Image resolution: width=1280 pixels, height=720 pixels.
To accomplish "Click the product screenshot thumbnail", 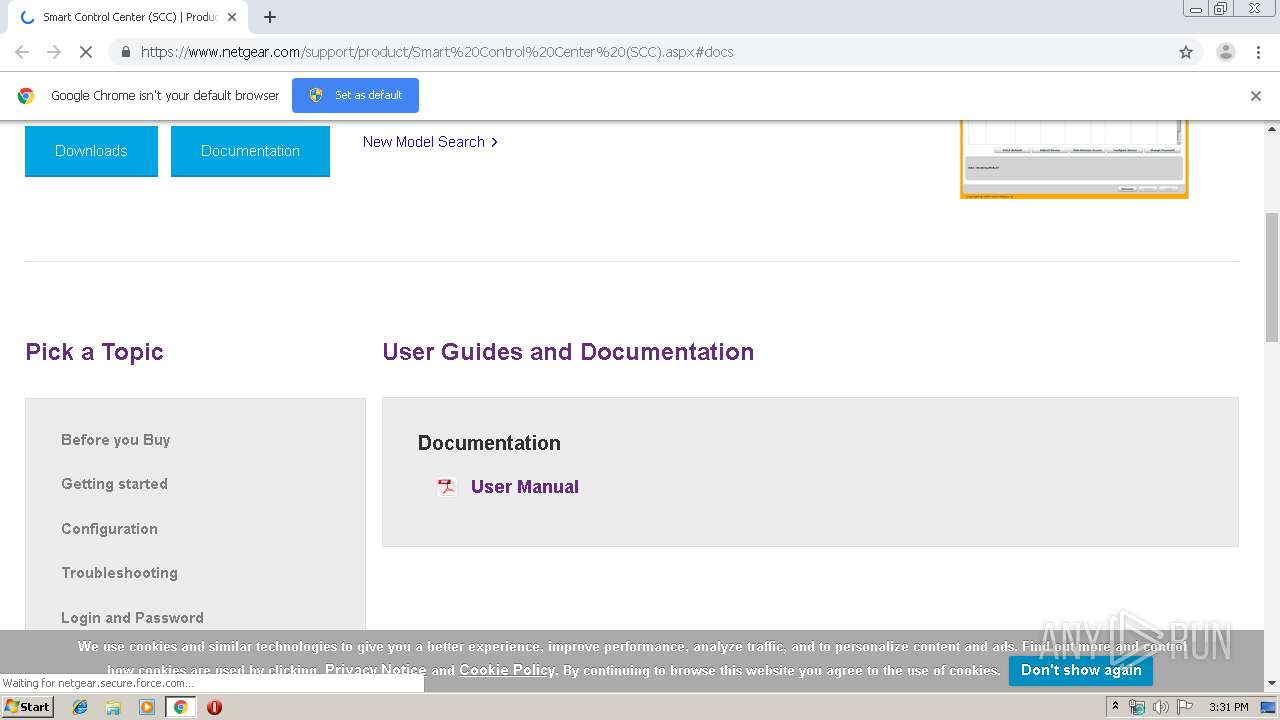I will (x=1074, y=160).
